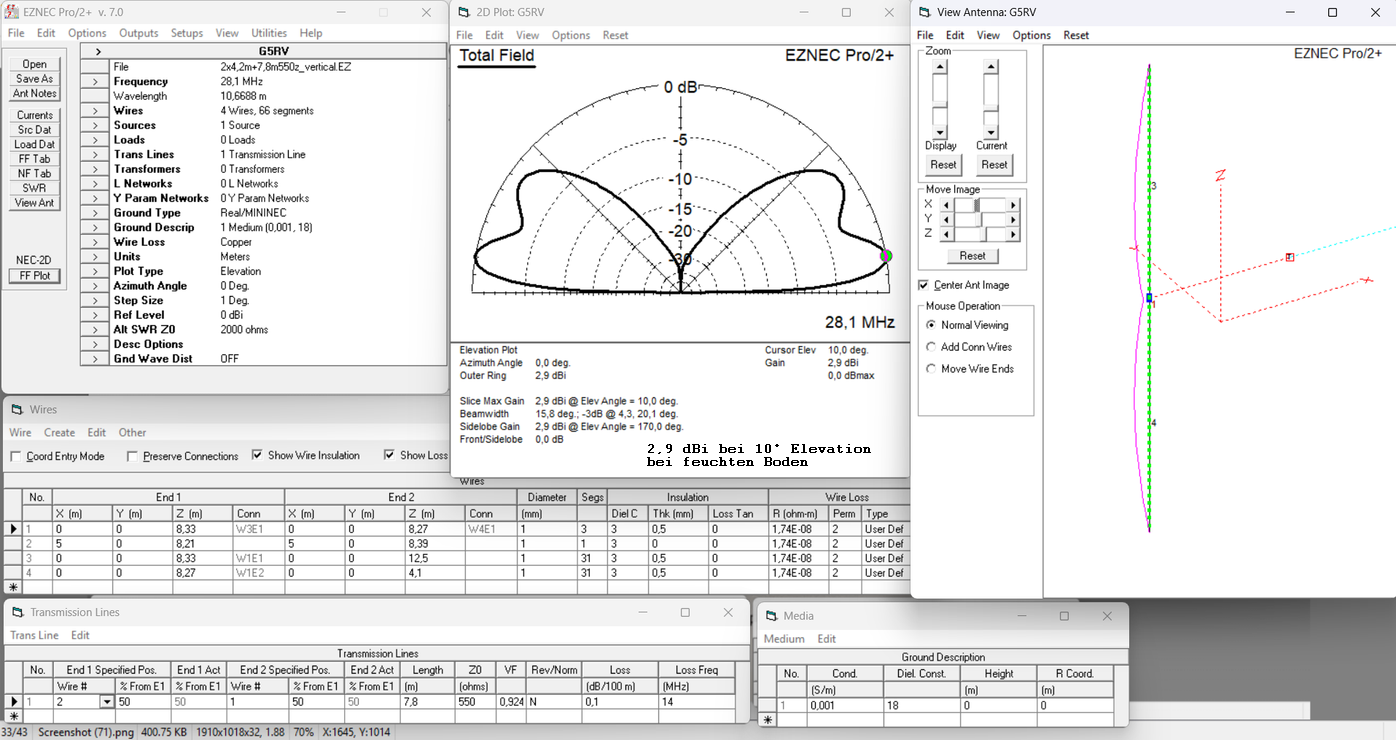Select wire row 1 using its row arrow
Image resolution: width=1396 pixels, height=740 pixels.
(13, 529)
